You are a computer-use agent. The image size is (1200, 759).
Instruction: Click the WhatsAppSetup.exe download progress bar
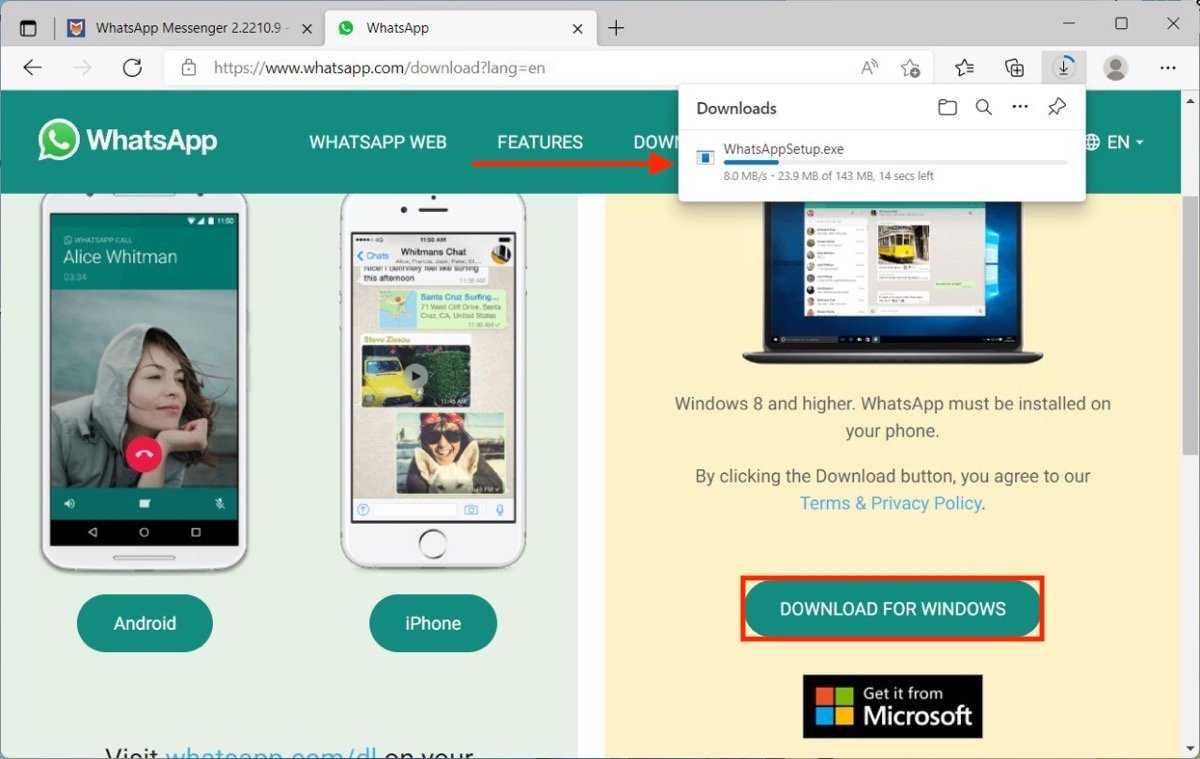[x=895, y=162]
